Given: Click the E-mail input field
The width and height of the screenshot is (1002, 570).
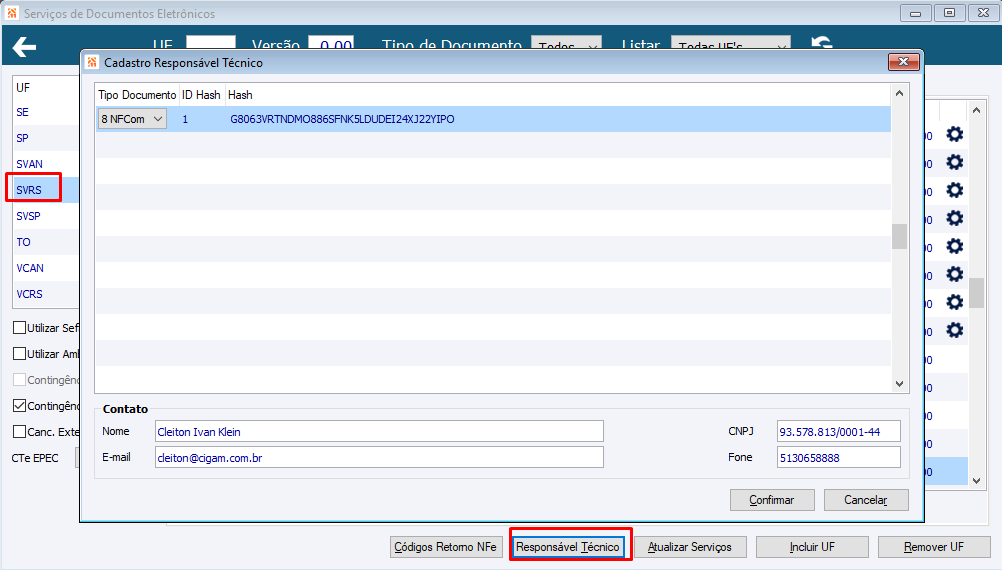Looking at the screenshot, I should click(x=379, y=458).
